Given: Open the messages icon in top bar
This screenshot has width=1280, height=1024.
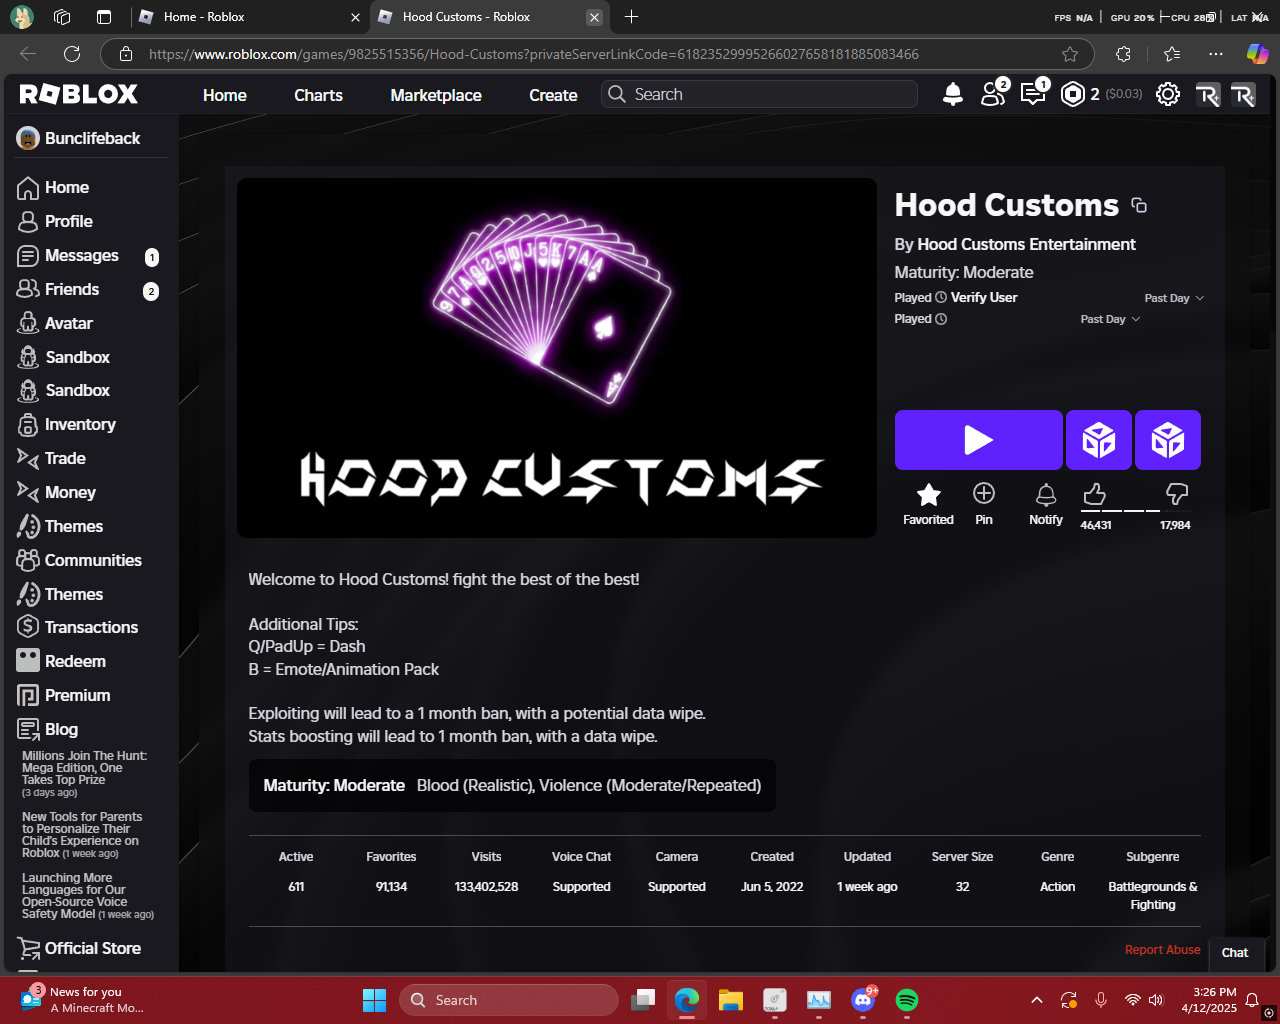Looking at the screenshot, I should (x=1033, y=93).
